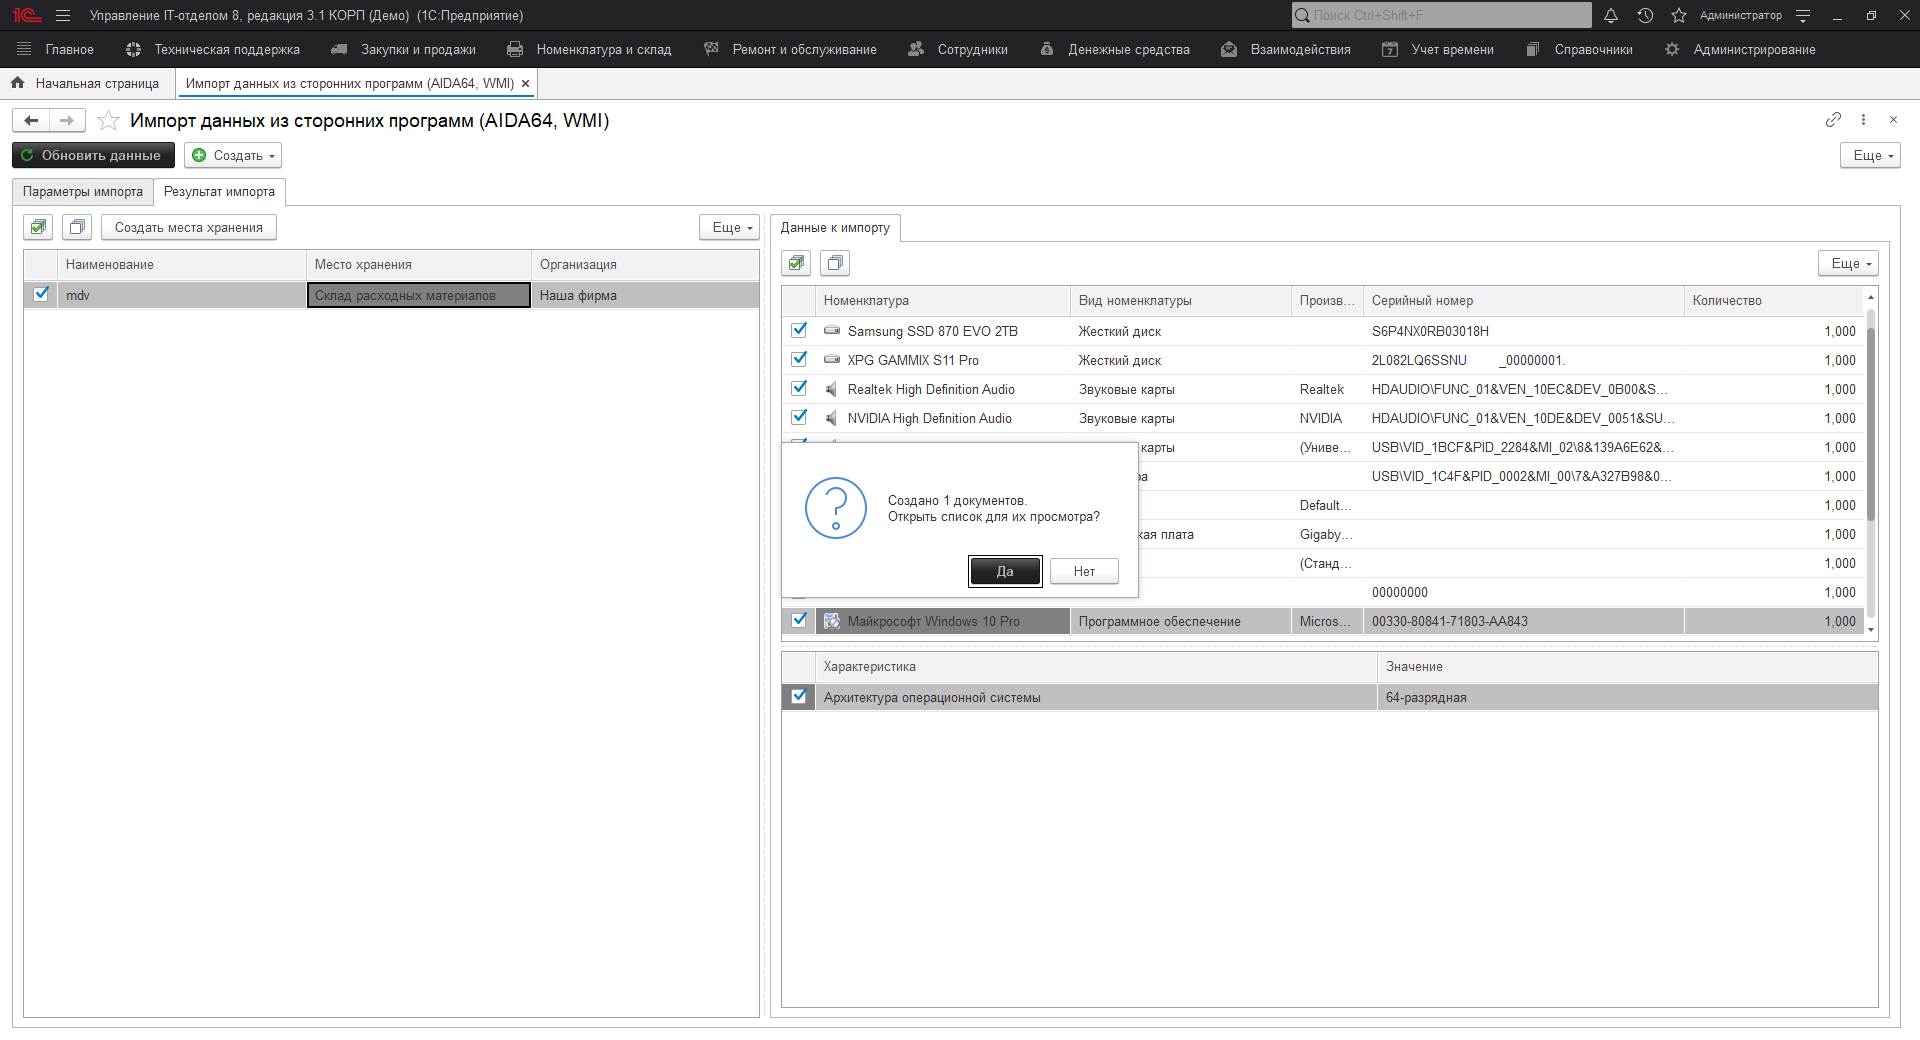1920x1040 pixels.
Task: Go back with the left arrow
Action: [x=31, y=121]
